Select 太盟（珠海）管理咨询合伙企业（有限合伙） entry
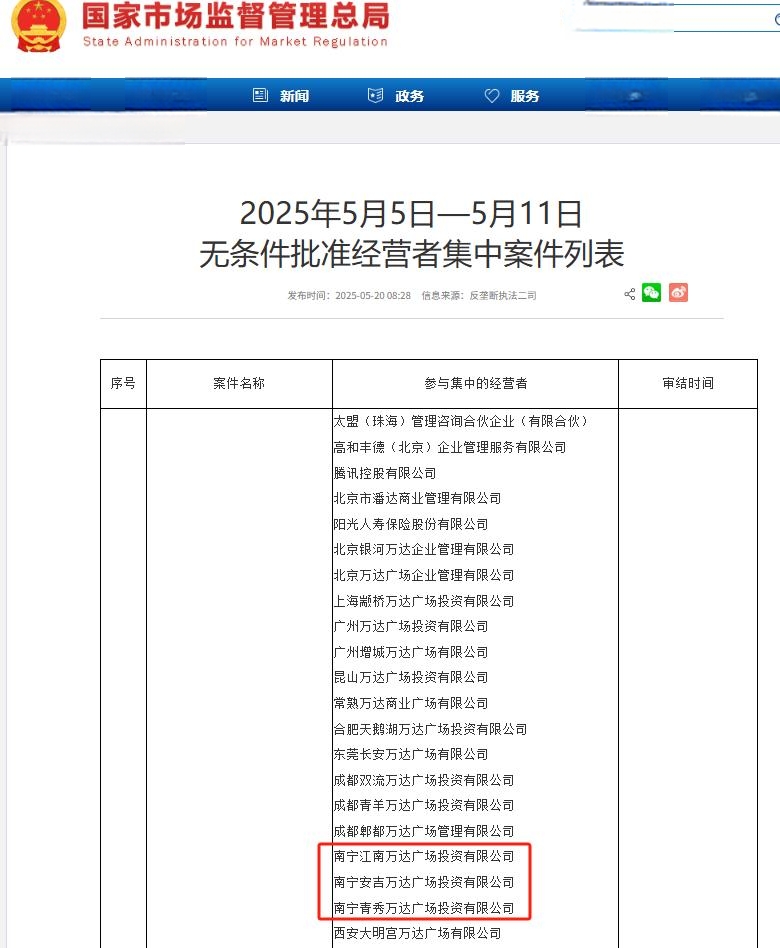 (x=461, y=421)
